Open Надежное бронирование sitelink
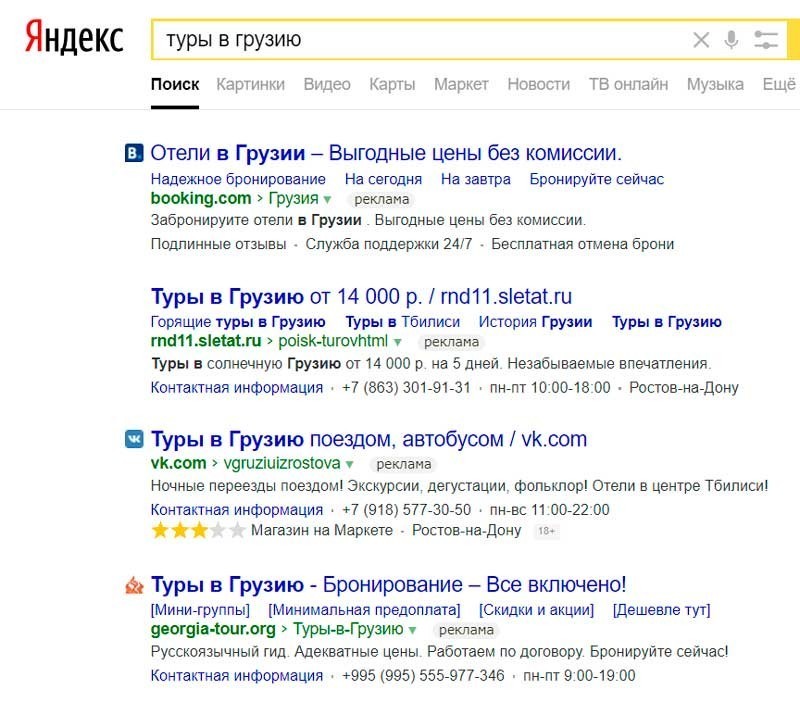Viewport: 800px width, 702px height. (x=238, y=179)
